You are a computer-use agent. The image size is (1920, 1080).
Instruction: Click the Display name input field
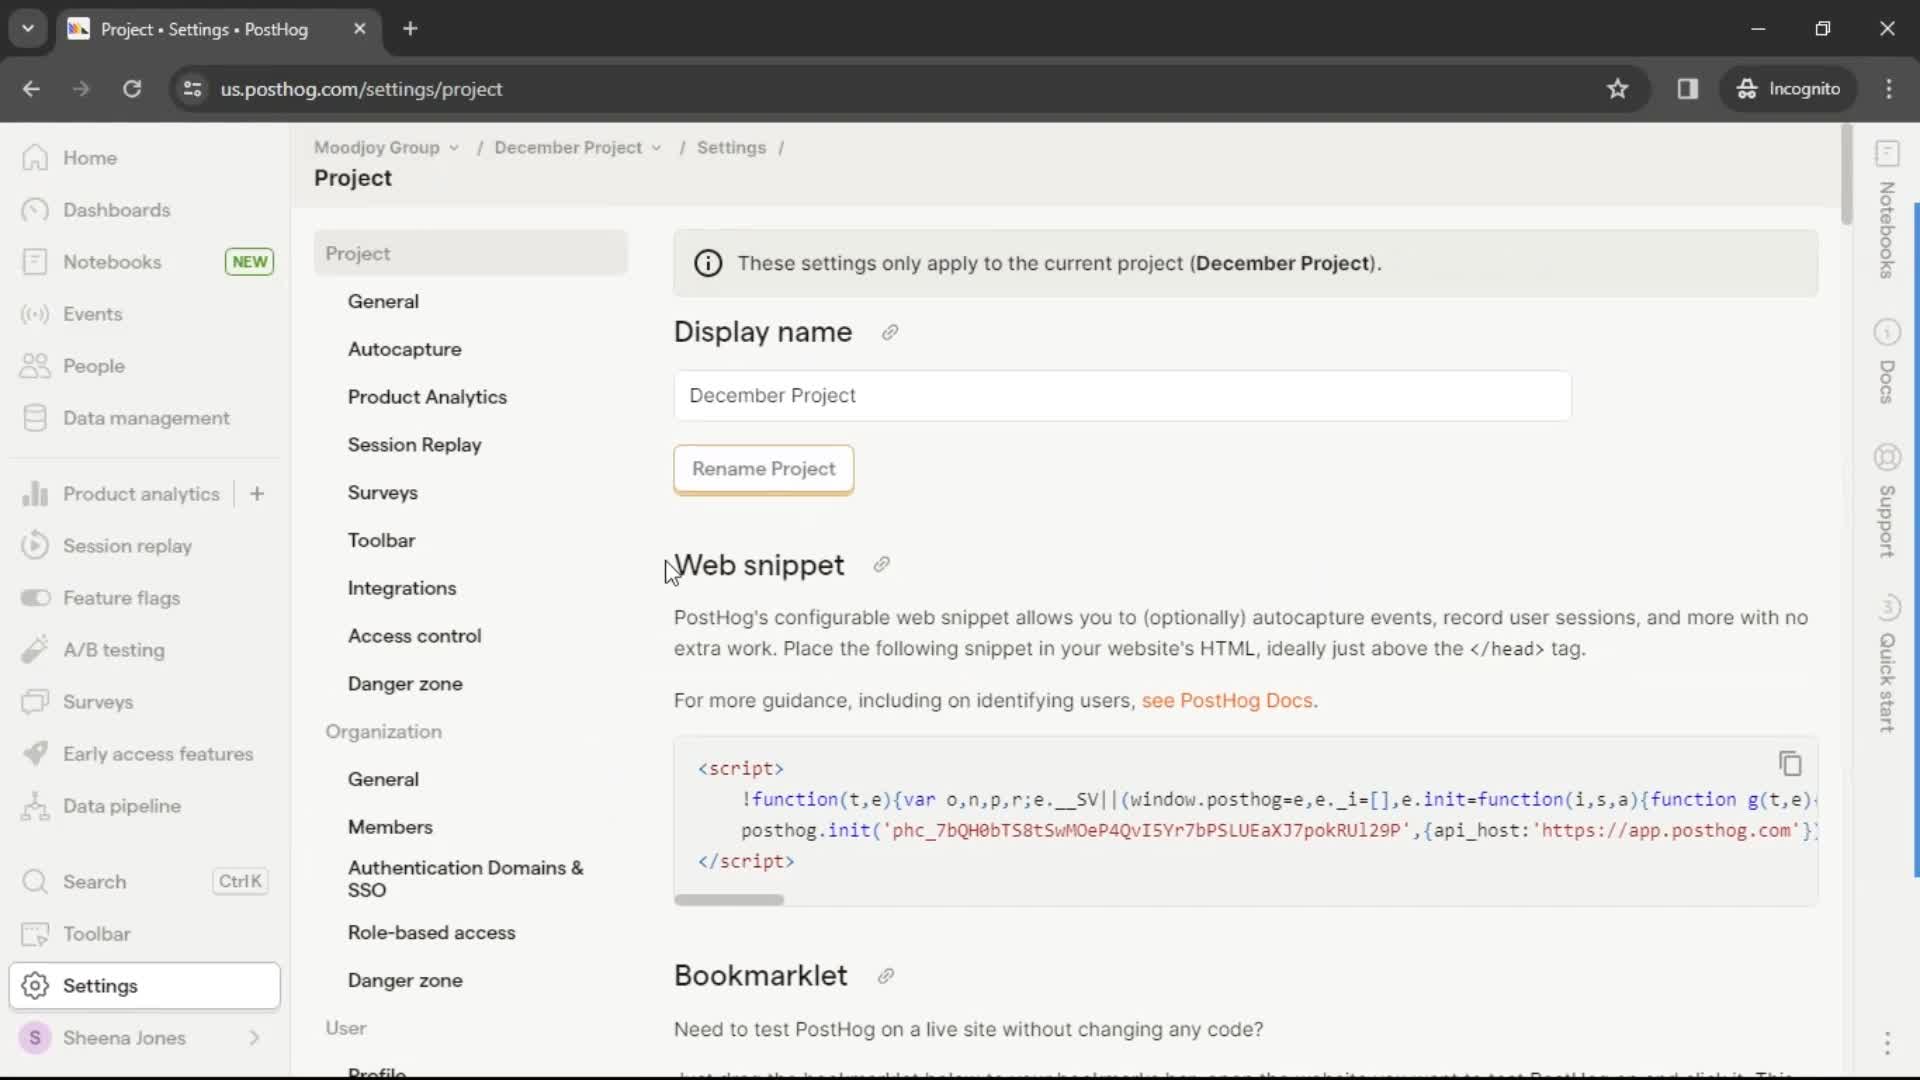click(x=1122, y=396)
